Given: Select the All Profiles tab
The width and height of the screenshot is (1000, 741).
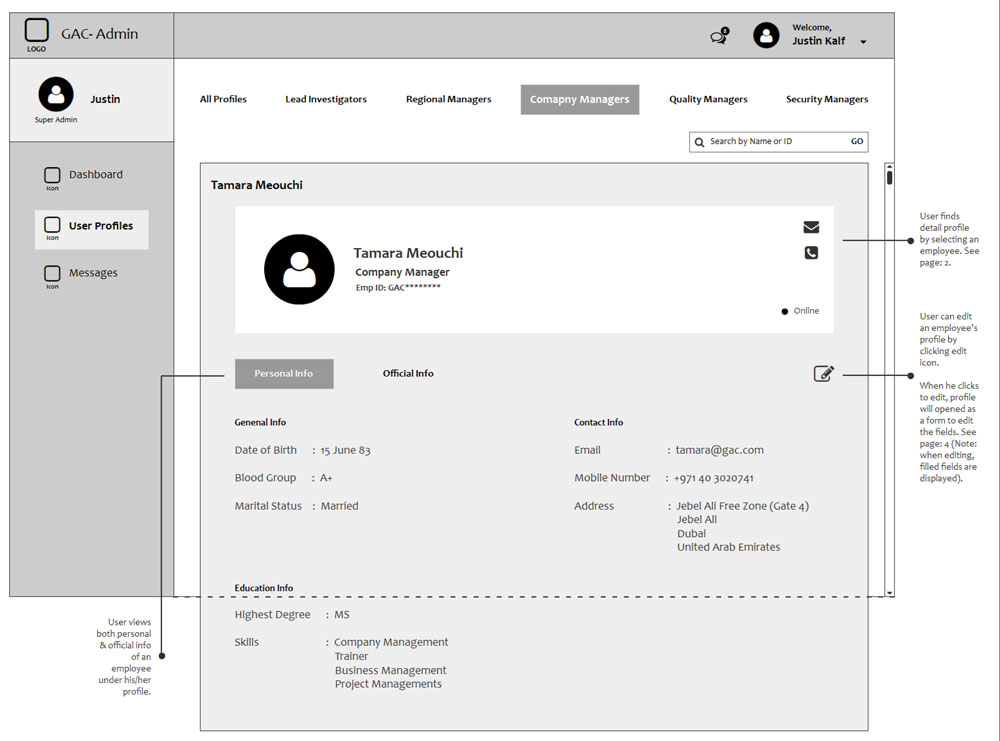Looking at the screenshot, I should pos(223,100).
